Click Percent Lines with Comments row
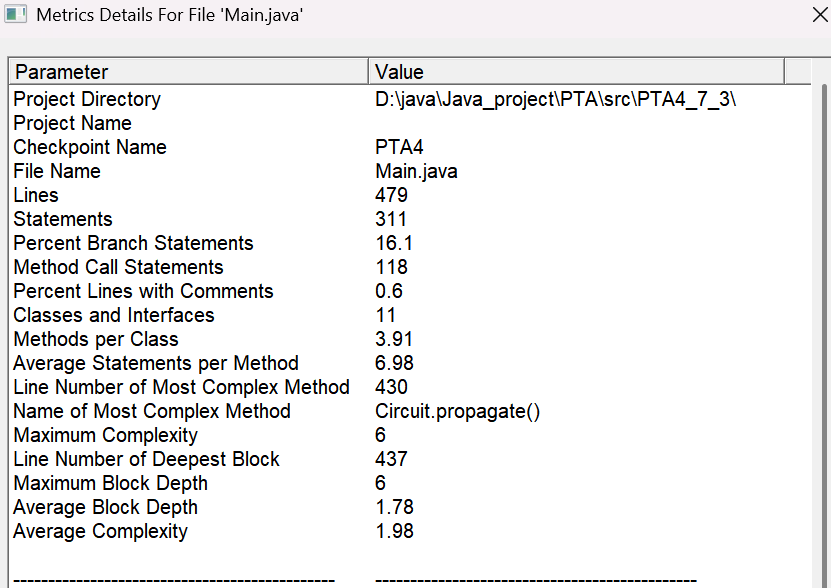831x588 pixels. click(x=410, y=291)
